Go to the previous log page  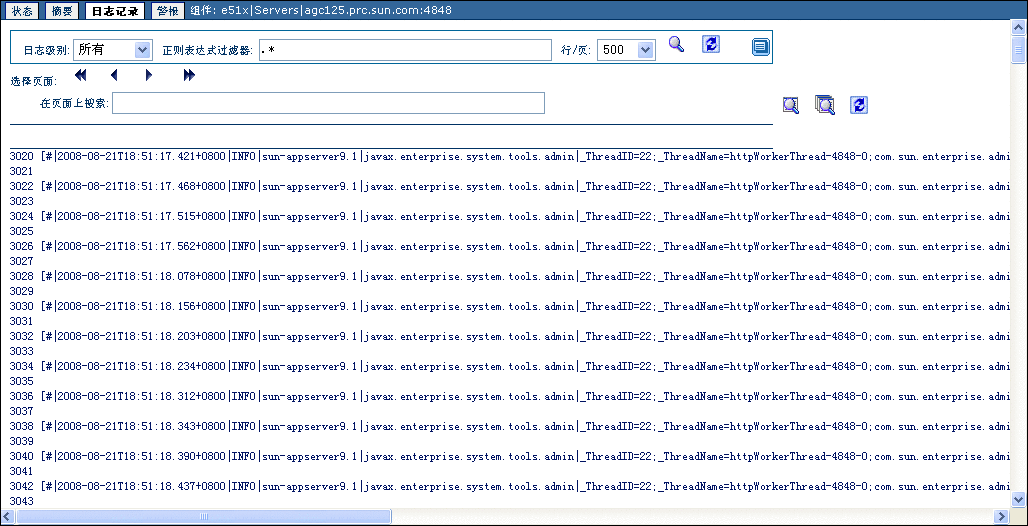[114, 75]
